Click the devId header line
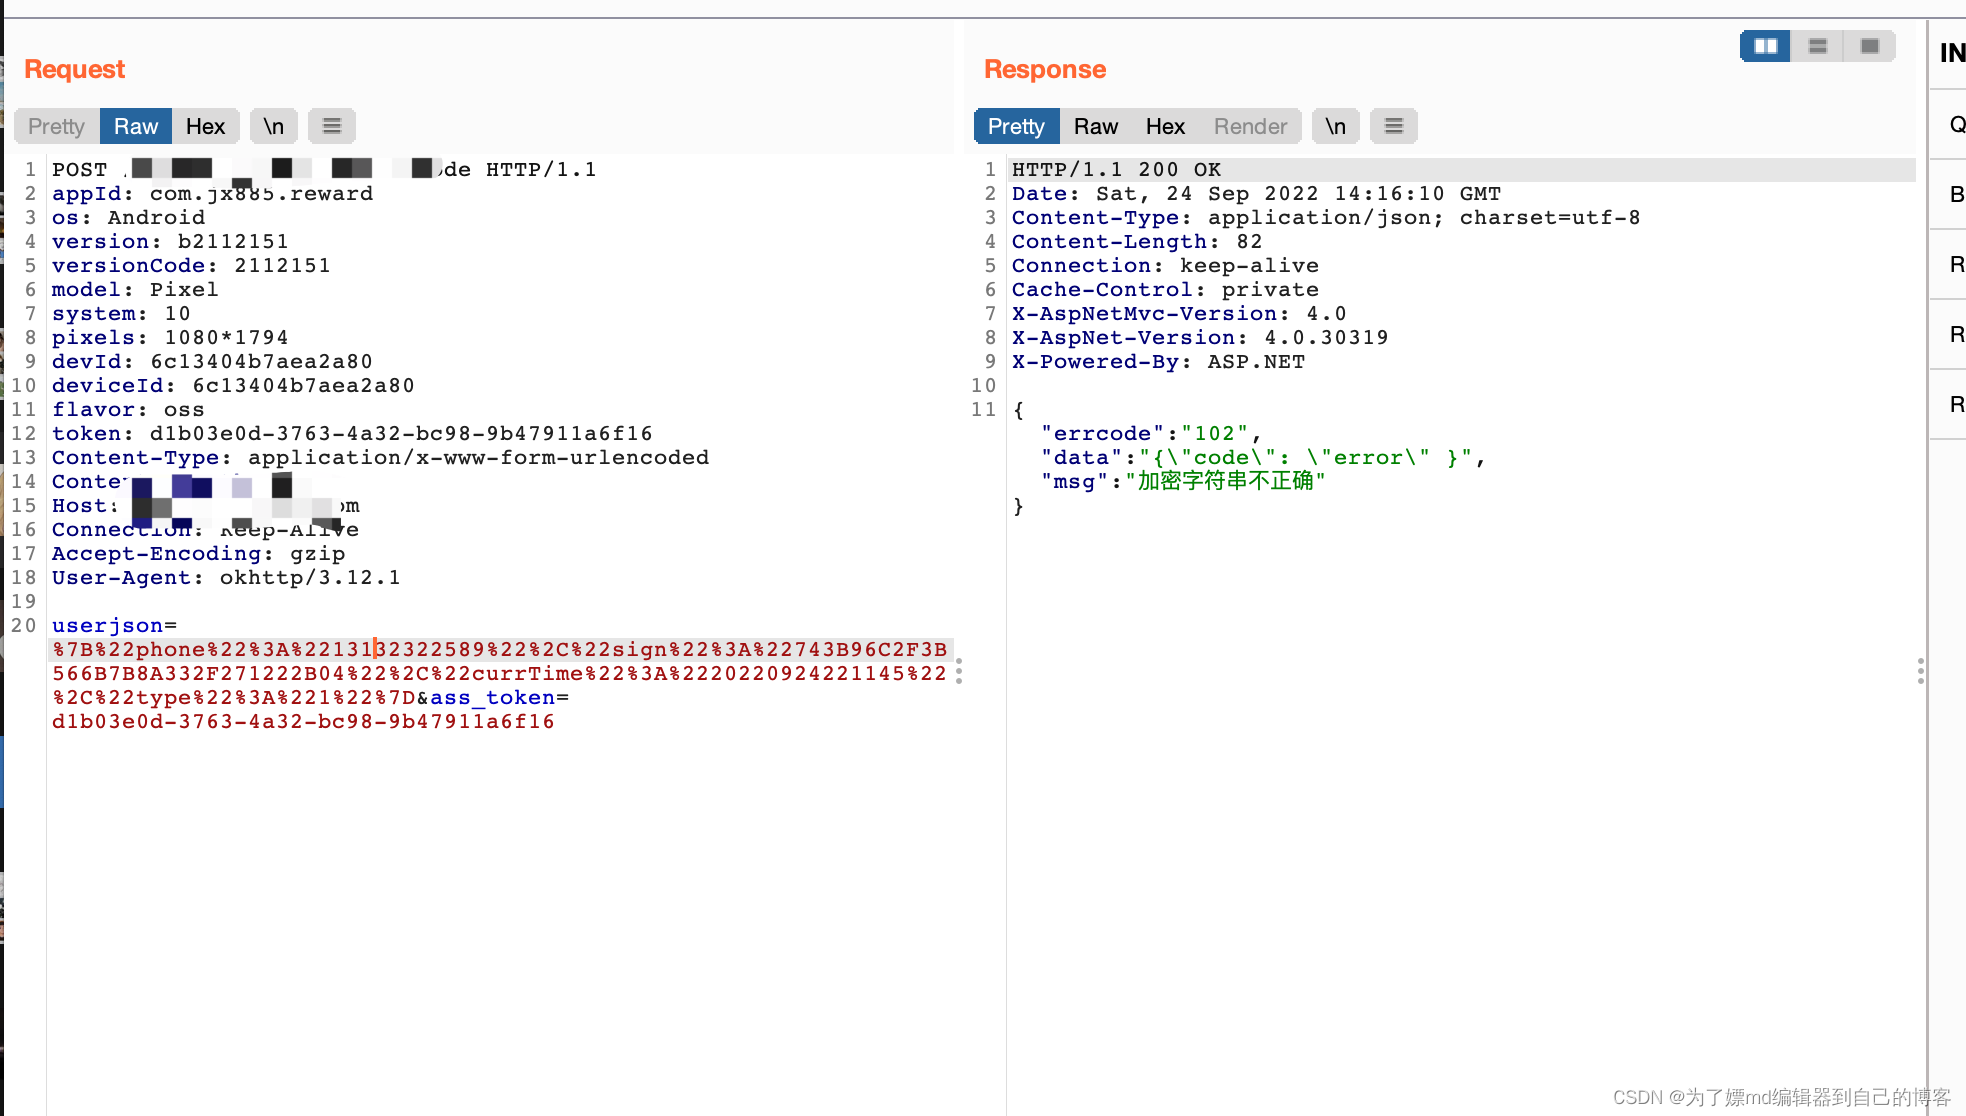1966x1116 pixels. (x=212, y=362)
